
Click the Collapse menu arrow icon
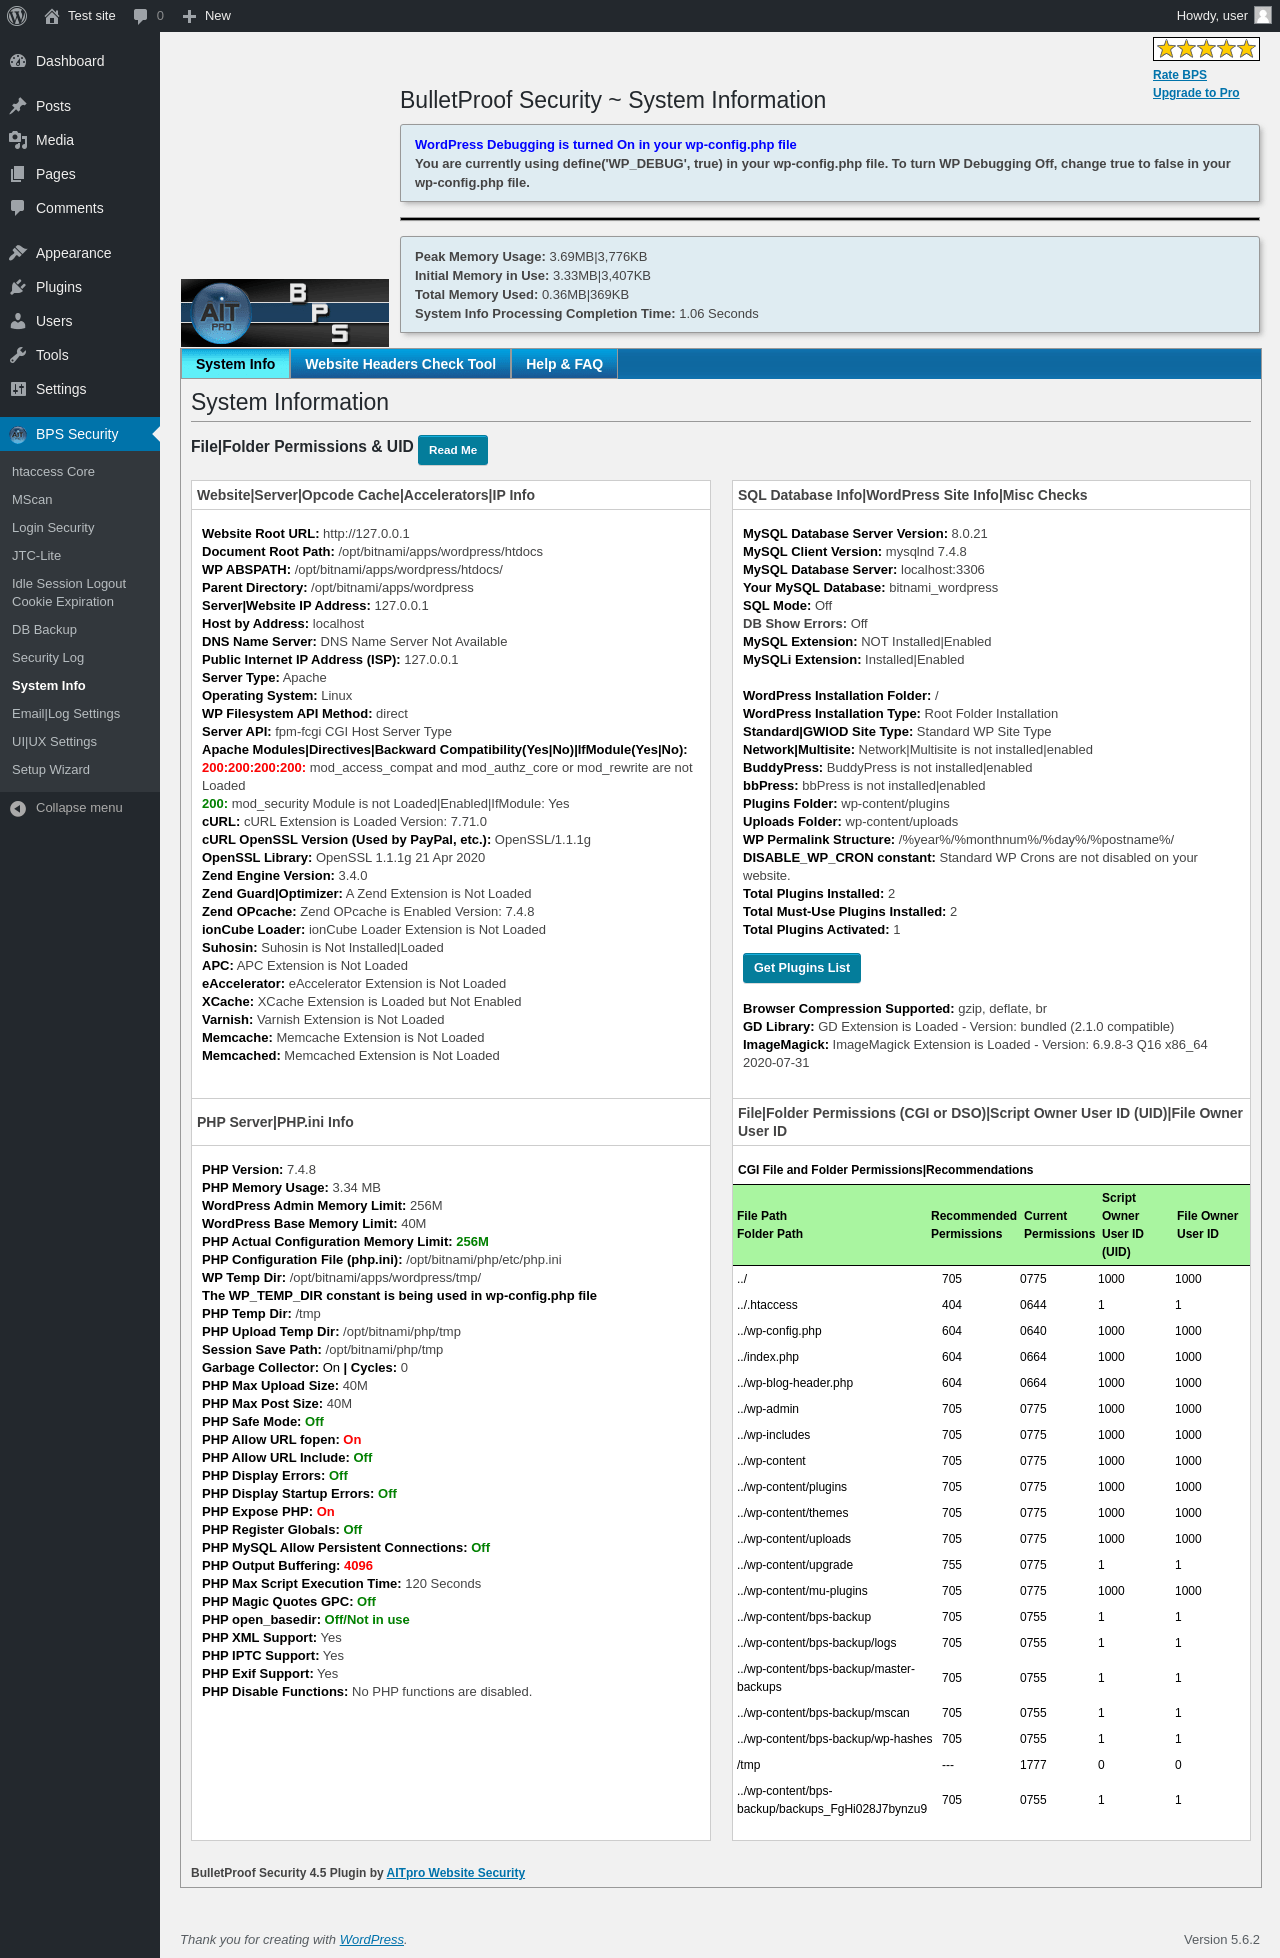tap(18, 808)
